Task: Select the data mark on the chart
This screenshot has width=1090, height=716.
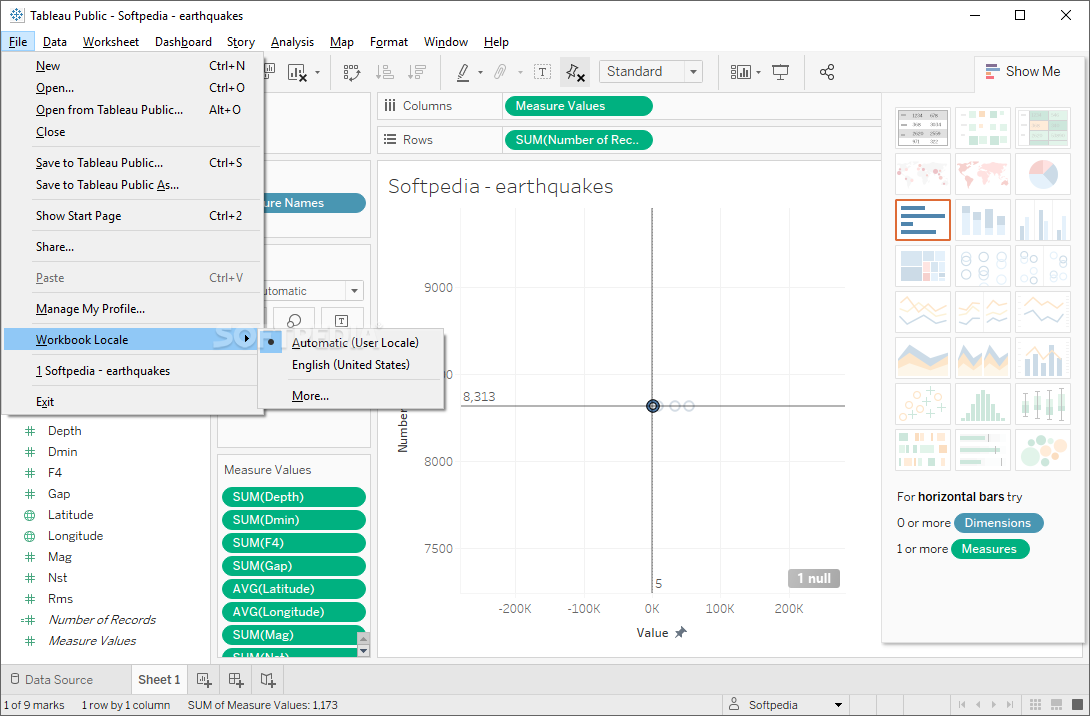Action: pos(653,406)
